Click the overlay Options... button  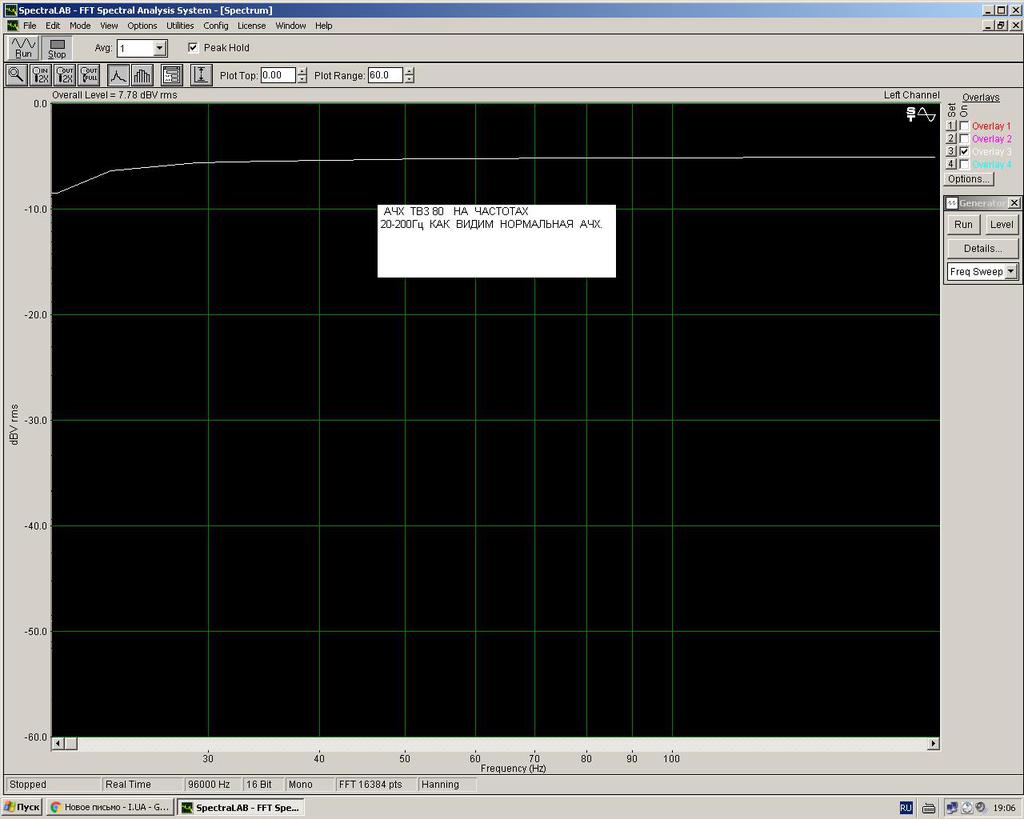coord(968,179)
